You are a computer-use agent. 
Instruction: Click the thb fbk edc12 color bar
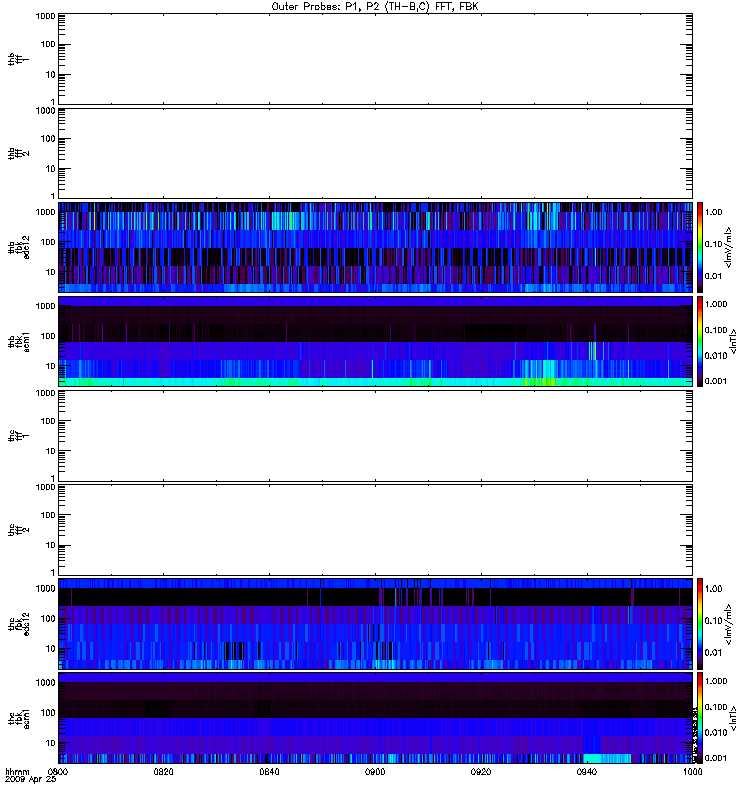click(700, 247)
